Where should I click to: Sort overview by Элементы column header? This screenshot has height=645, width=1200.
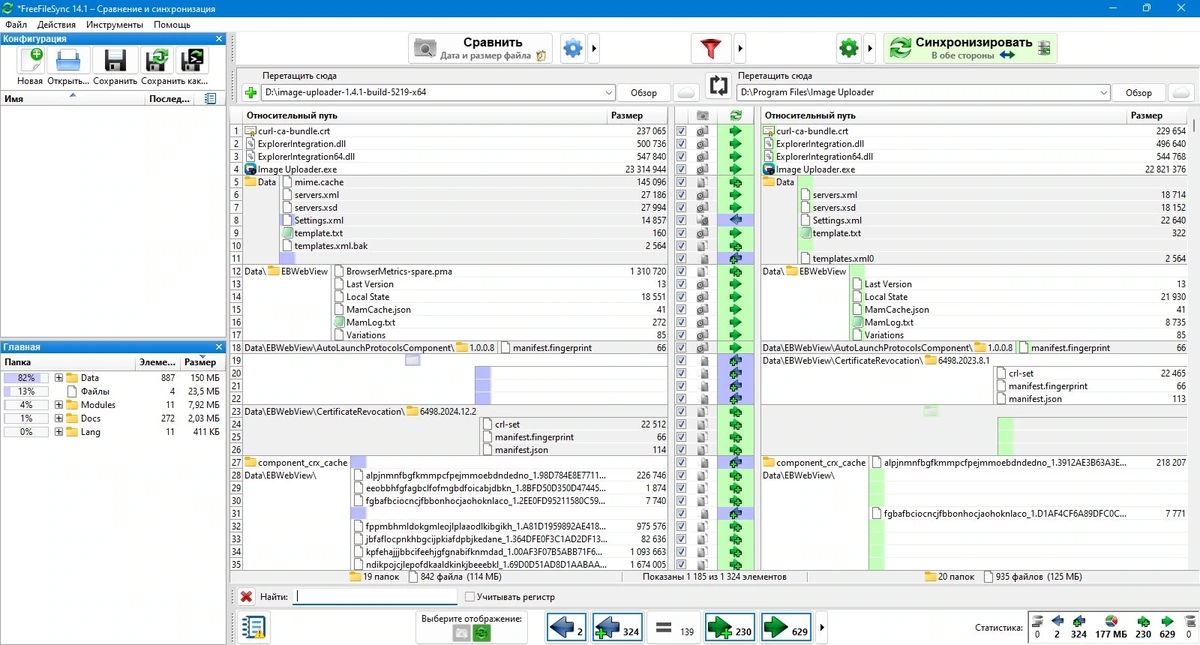(158, 362)
